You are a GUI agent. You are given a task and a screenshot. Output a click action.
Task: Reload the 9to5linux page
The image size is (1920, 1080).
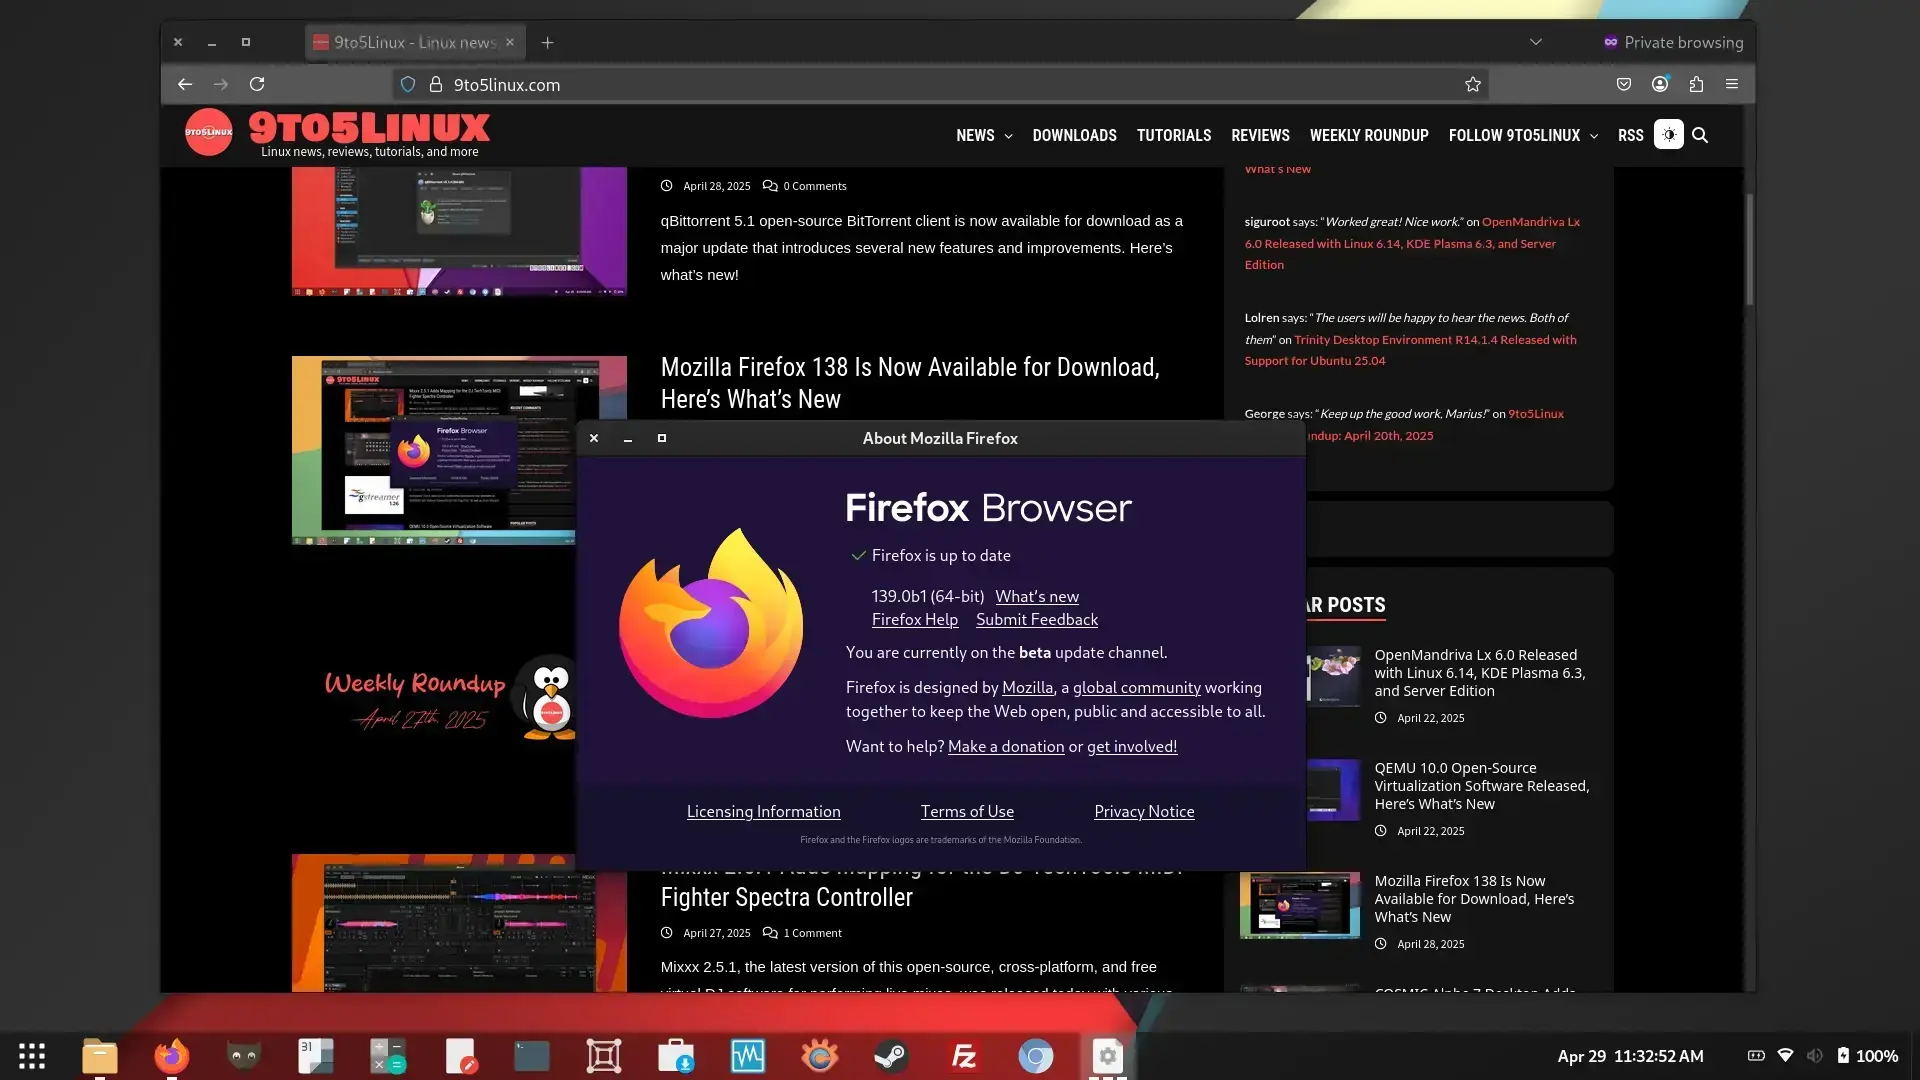pyautogui.click(x=257, y=85)
